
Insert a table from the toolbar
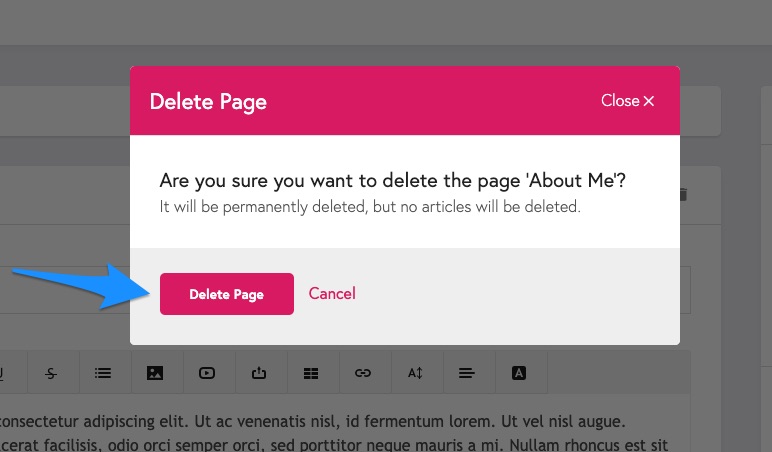click(311, 373)
